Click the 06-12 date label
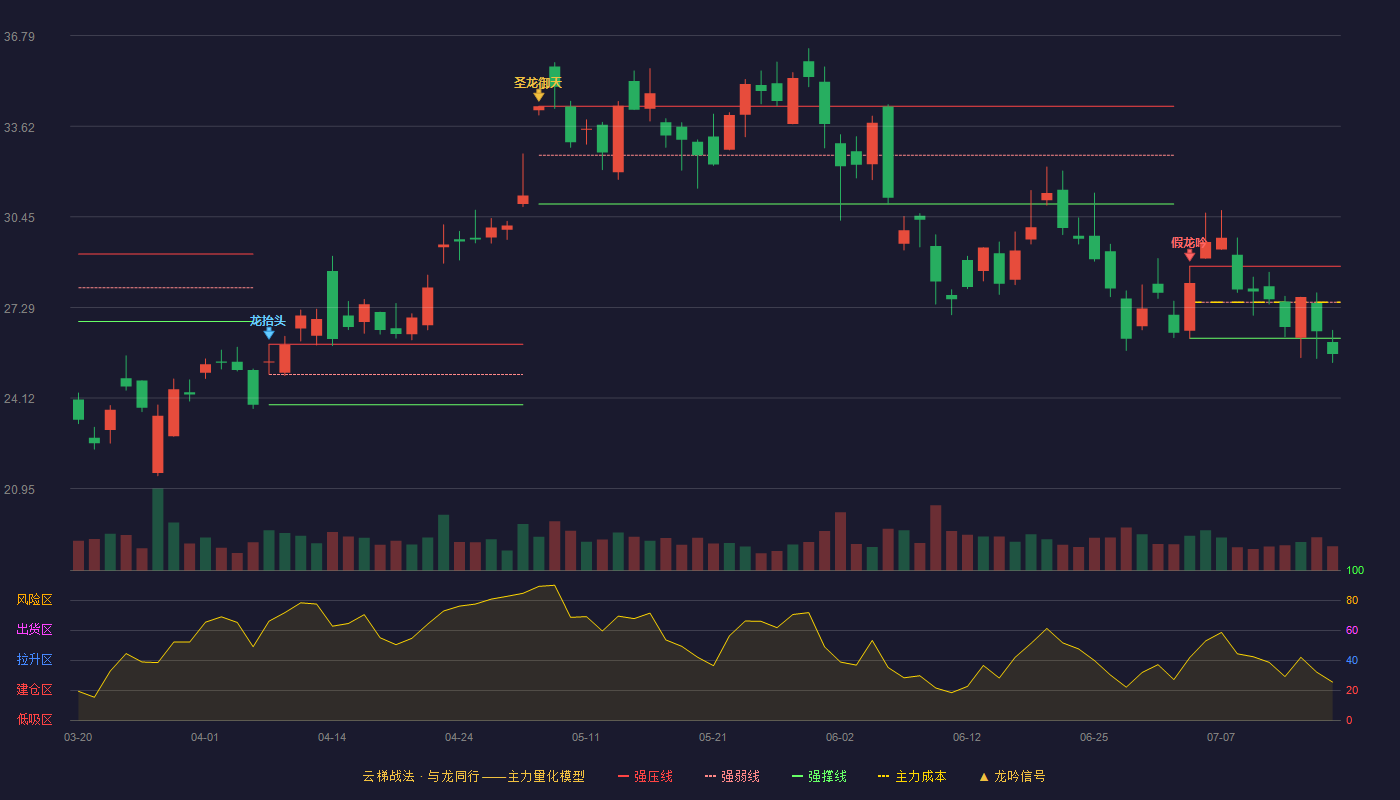Screen dimensions: 1400x800 pyautogui.click(x=967, y=737)
